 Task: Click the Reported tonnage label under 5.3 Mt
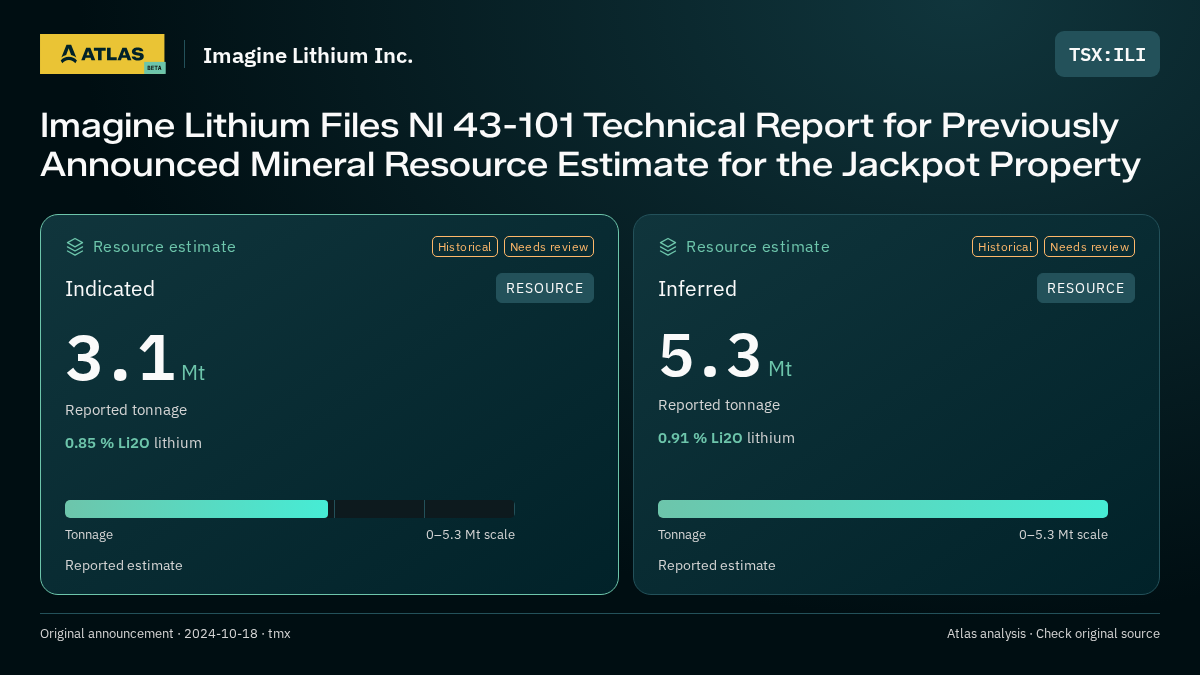point(719,405)
